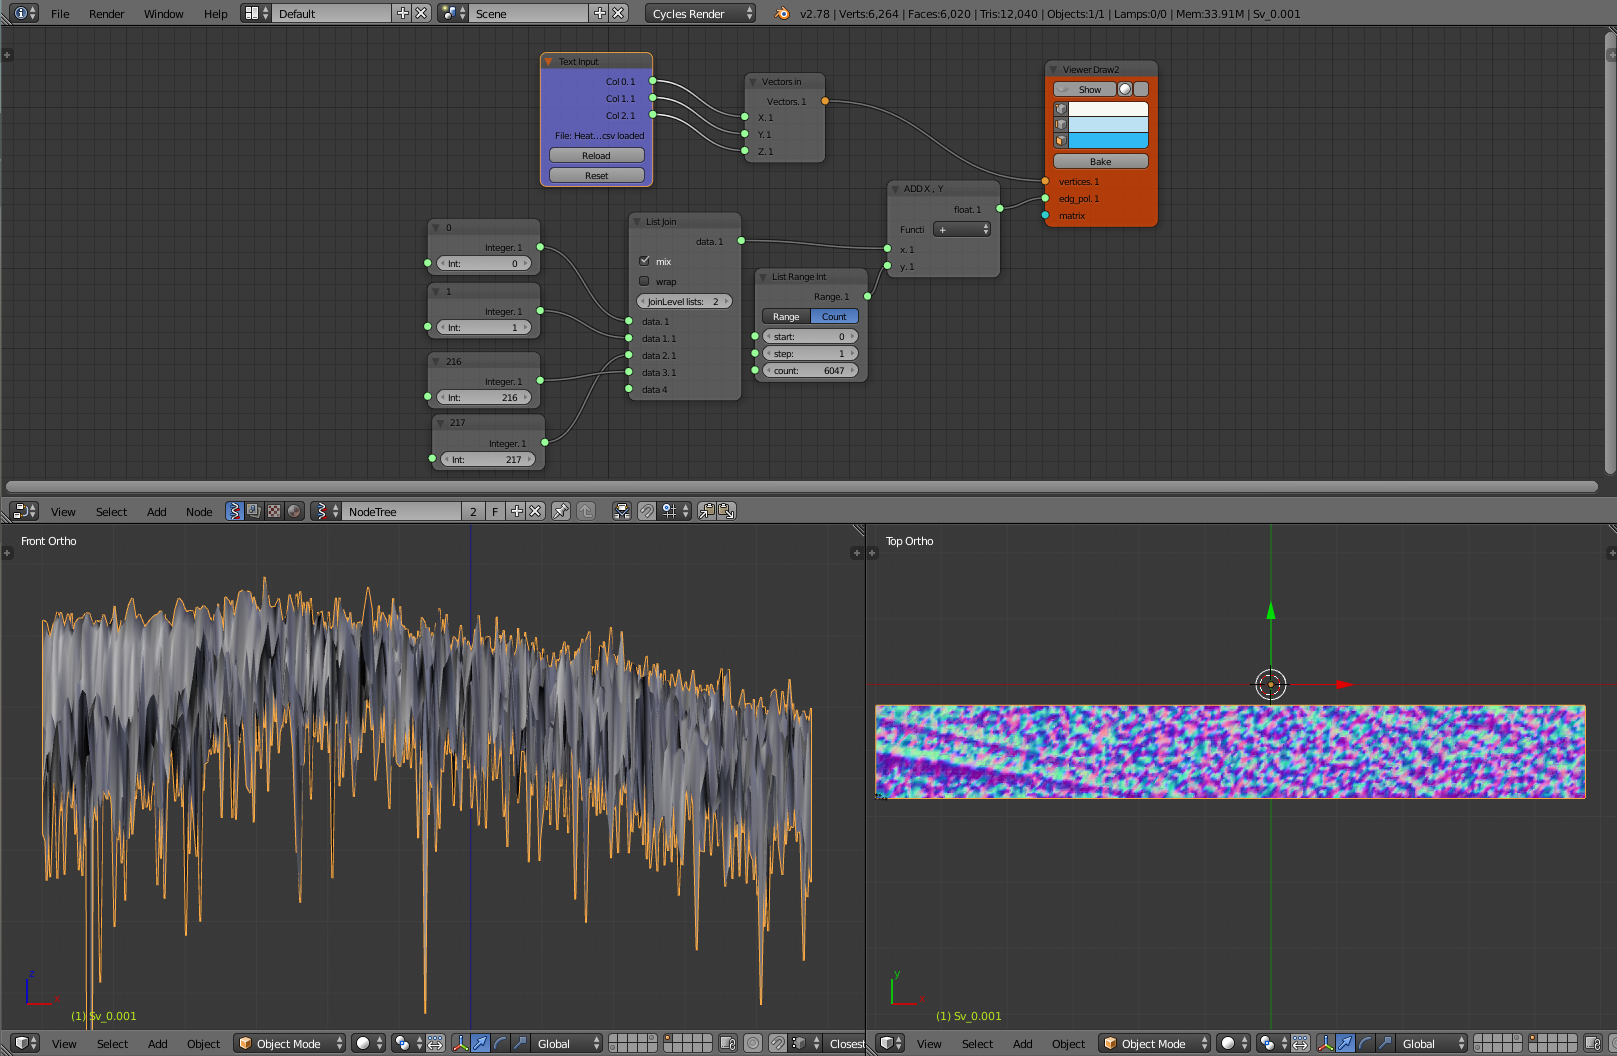Open the Node menu in node editor
Viewport: 1617px width, 1056px height.
[x=199, y=511]
